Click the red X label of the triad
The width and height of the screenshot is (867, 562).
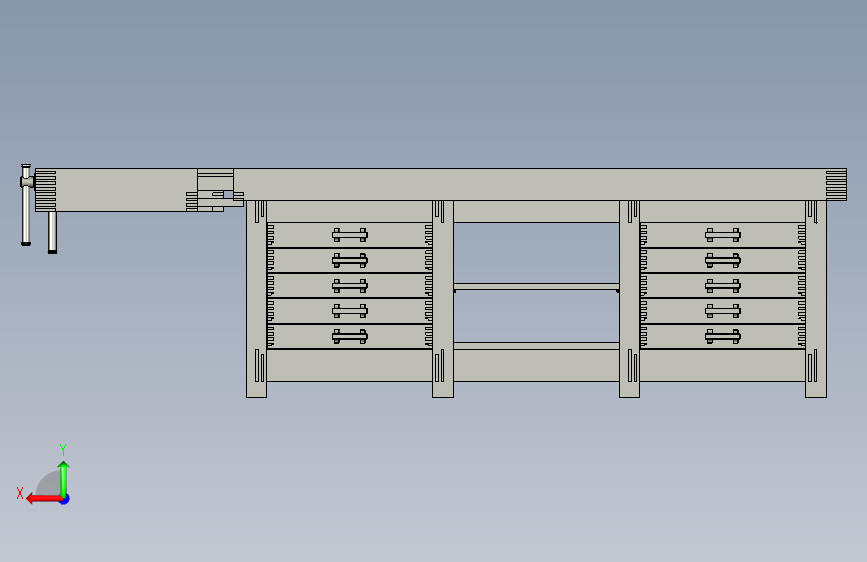[x=20, y=493]
